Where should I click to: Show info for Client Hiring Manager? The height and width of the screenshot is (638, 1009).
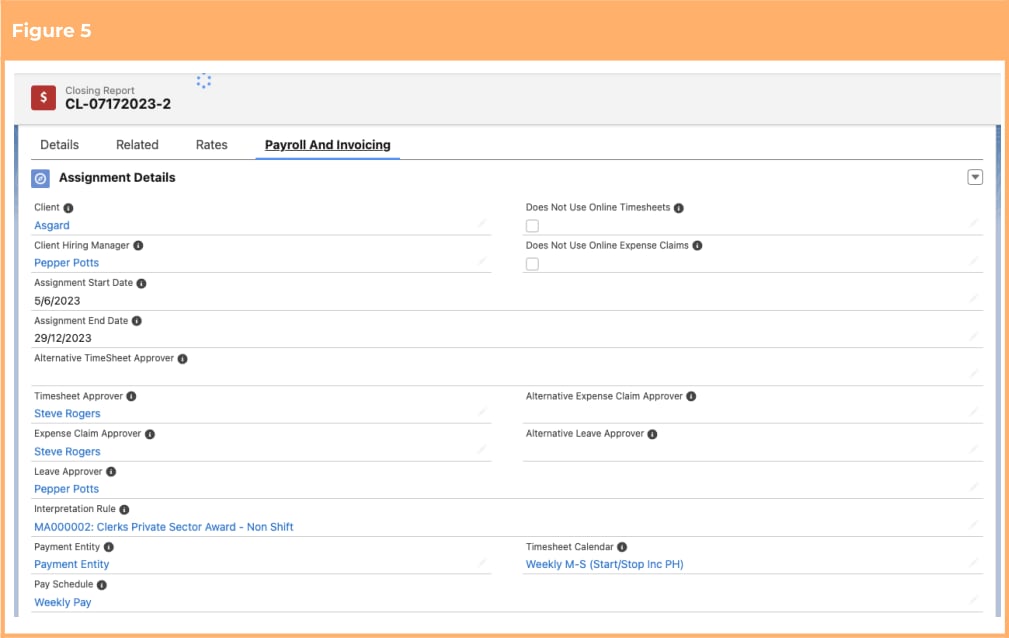click(x=138, y=246)
